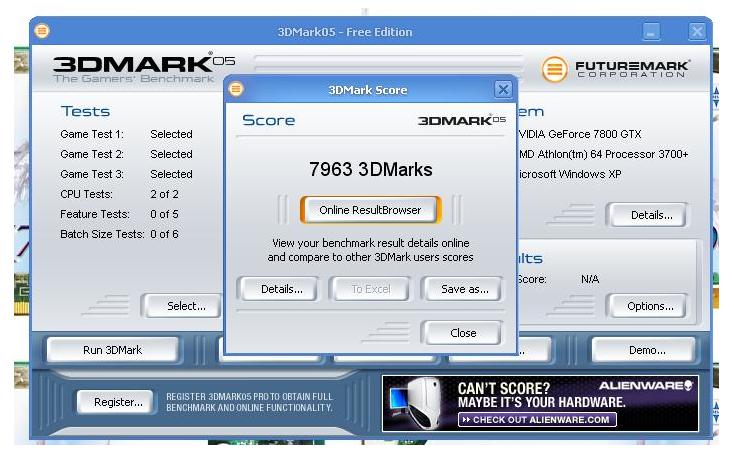Click the 'View your benchmark result details online' text
Image resolution: width=734 pixels, height=459 pixels.
pyautogui.click(x=370, y=243)
